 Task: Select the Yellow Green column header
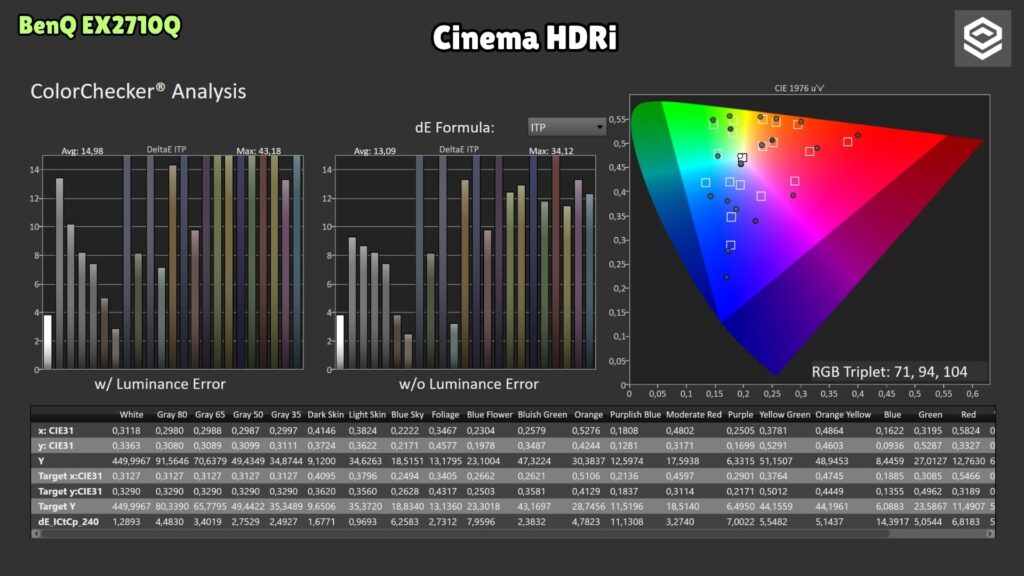pos(784,415)
